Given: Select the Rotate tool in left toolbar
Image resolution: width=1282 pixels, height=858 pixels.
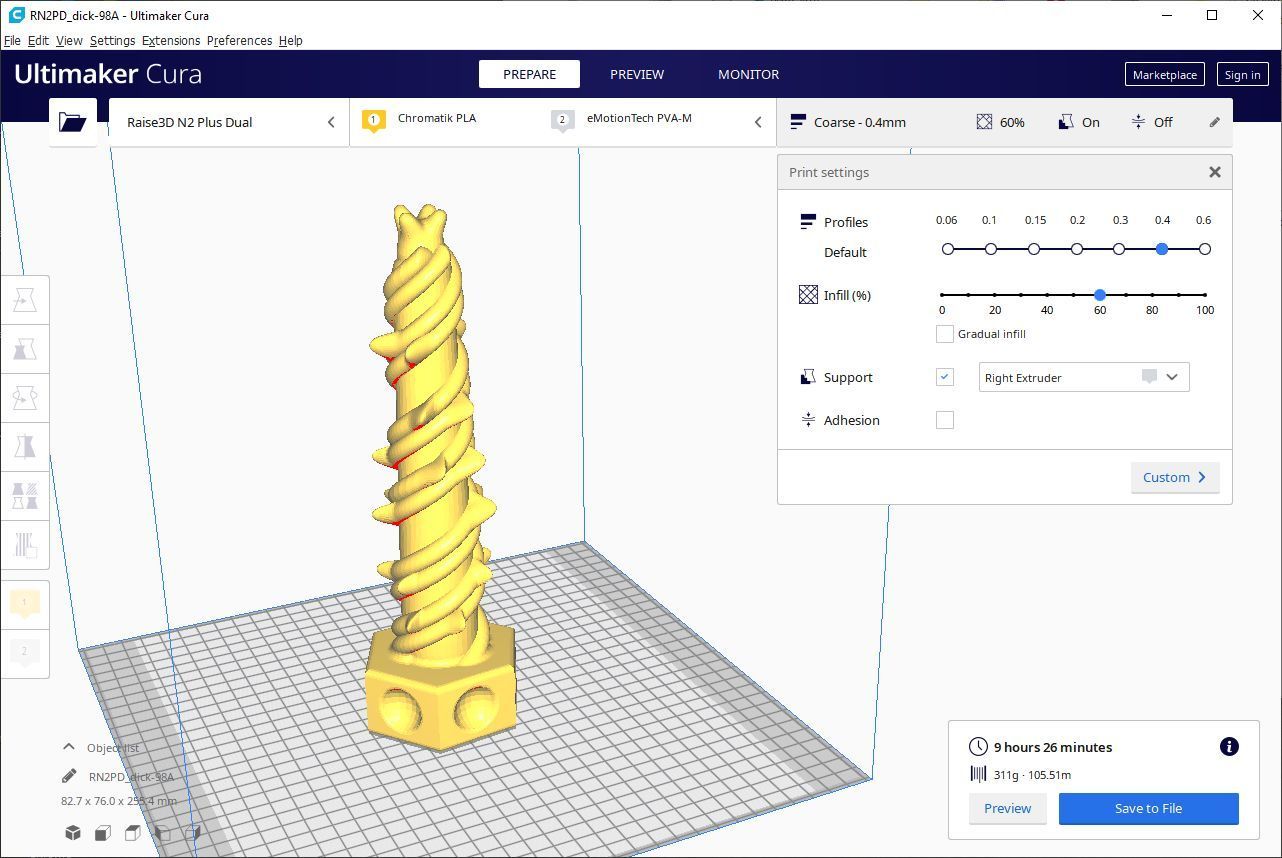Looking at the screenshot, I should (25, 398).
